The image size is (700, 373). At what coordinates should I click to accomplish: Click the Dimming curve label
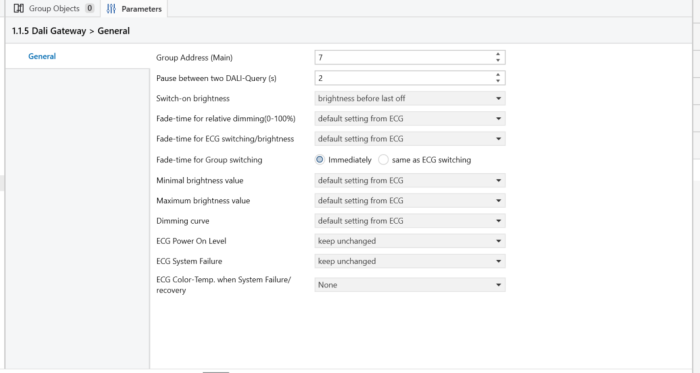pos(183,221)
